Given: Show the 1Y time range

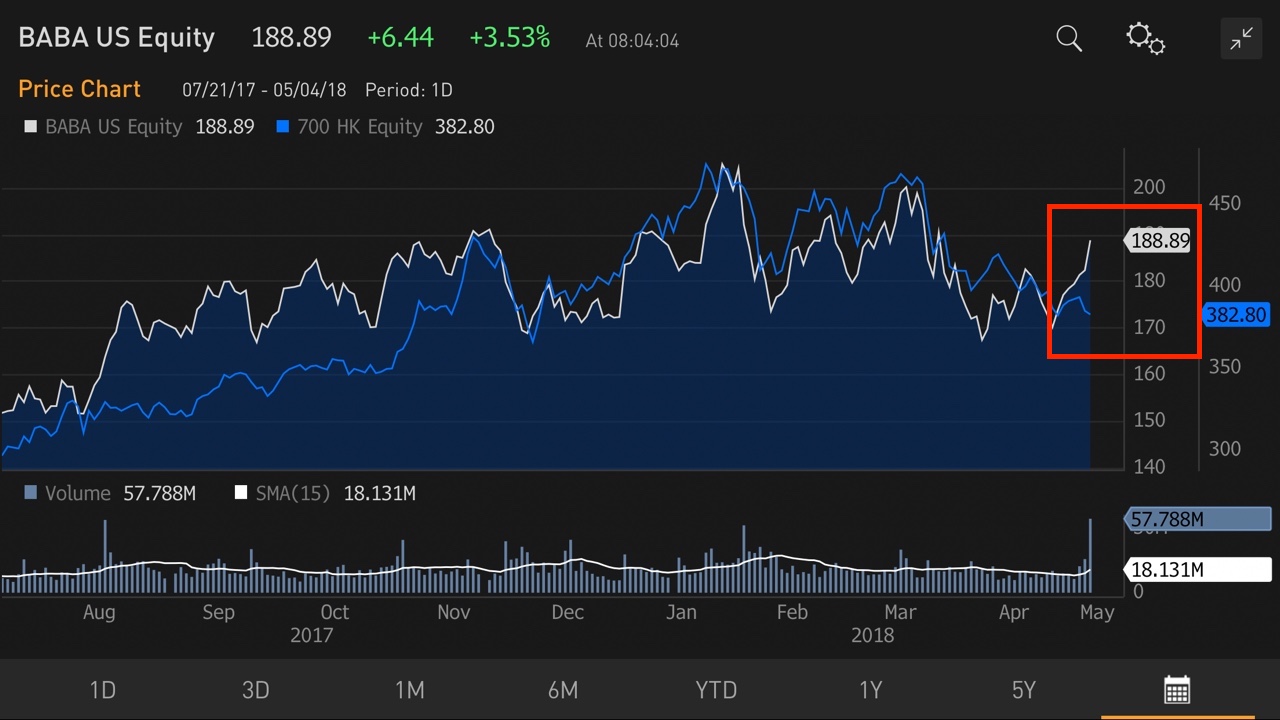Looking at the screenshot, I should point(870,690).
